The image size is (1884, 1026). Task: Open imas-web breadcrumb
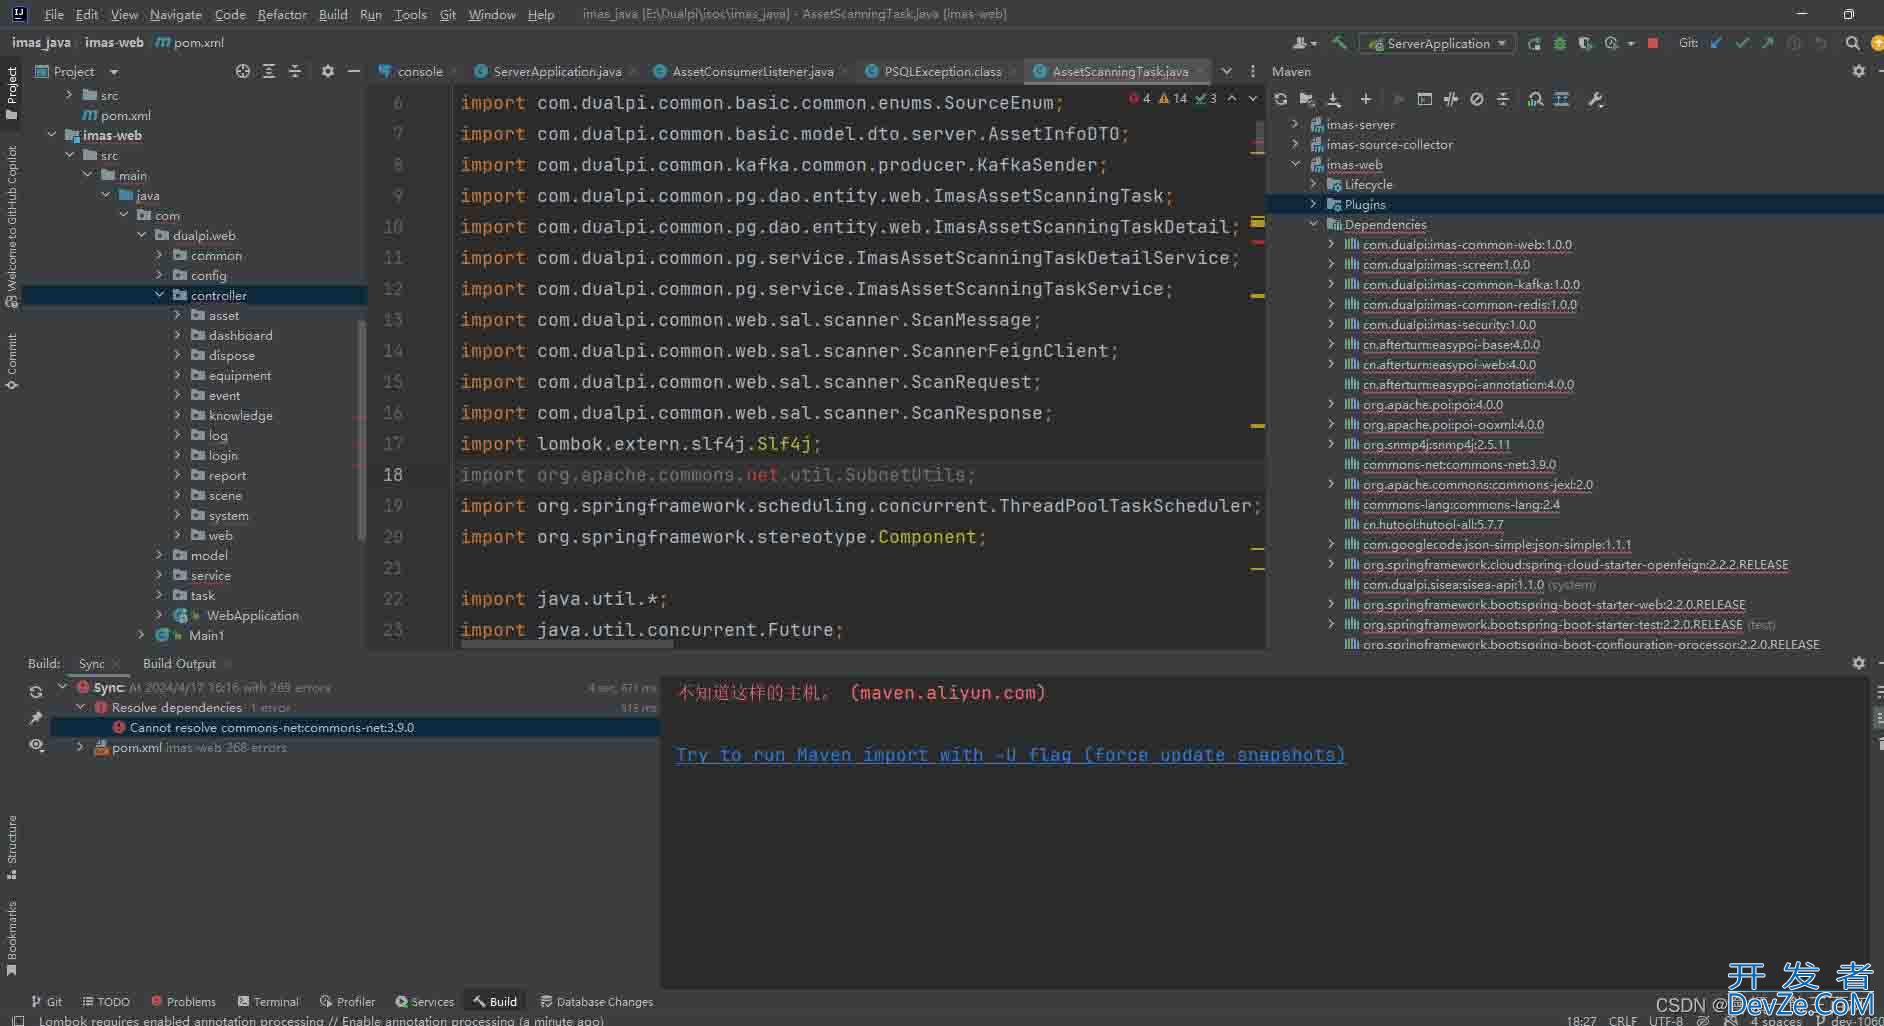point(114,42)
